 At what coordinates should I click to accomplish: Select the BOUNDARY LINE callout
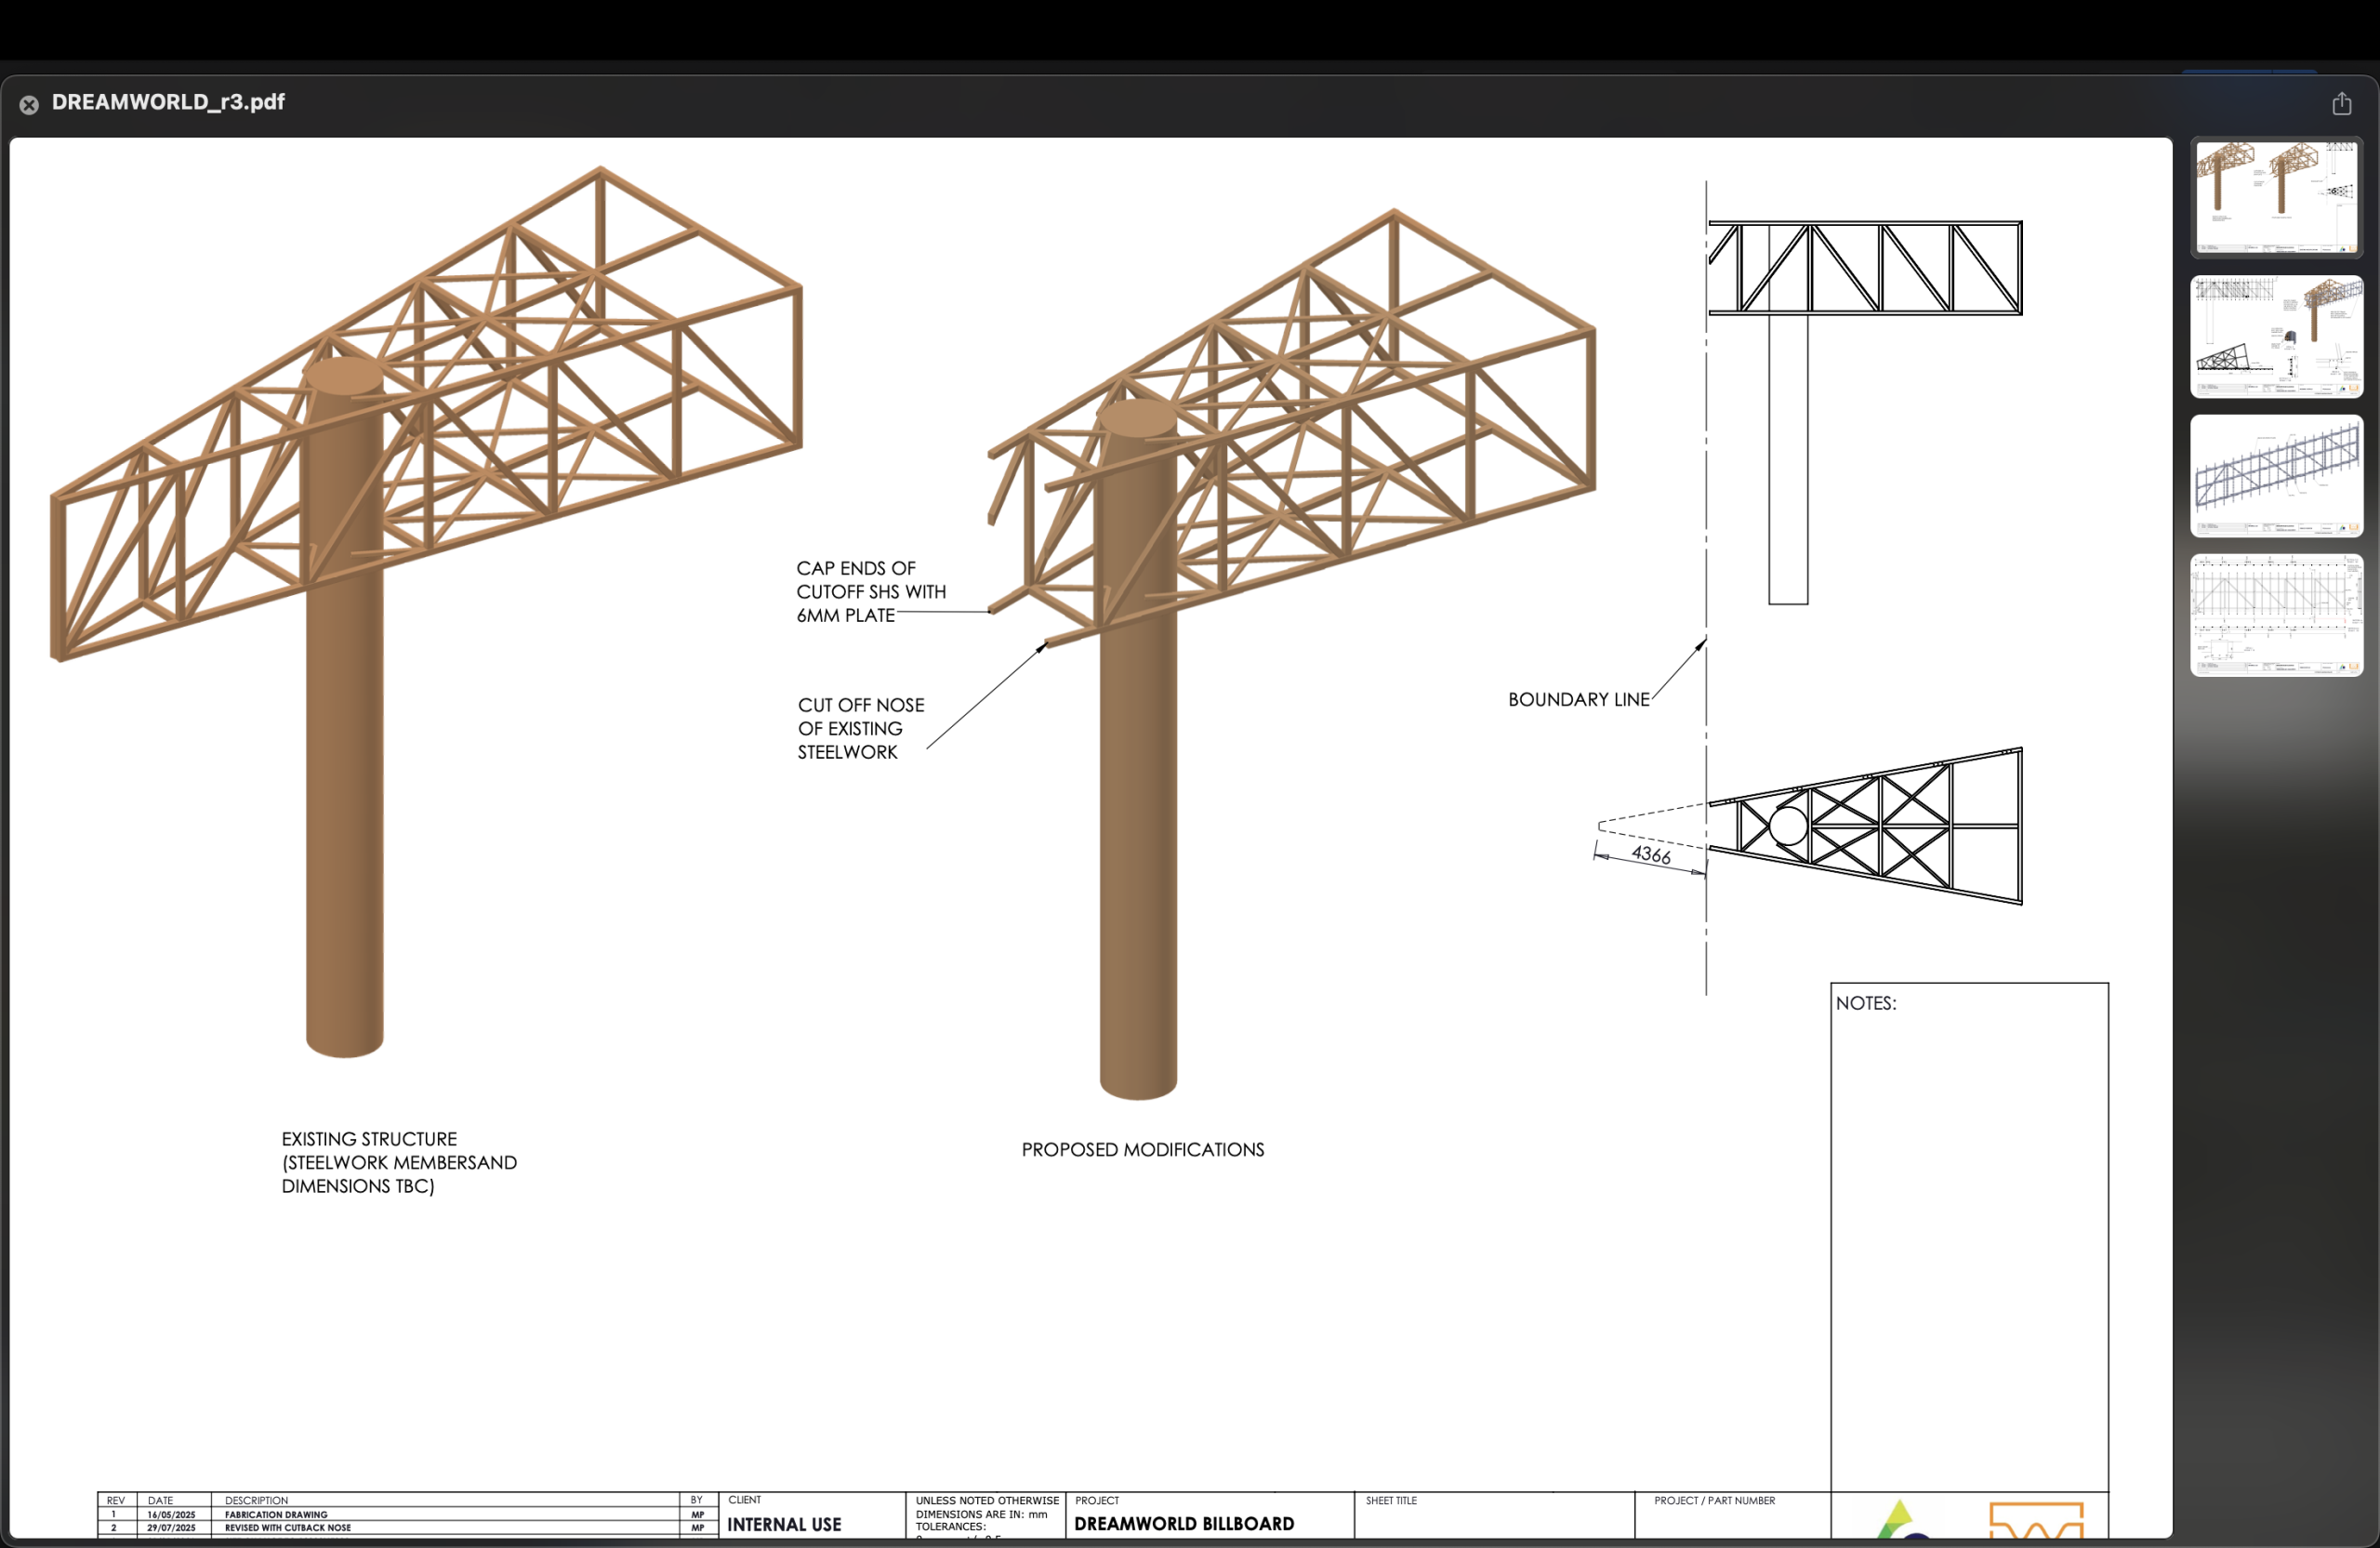1578,699
